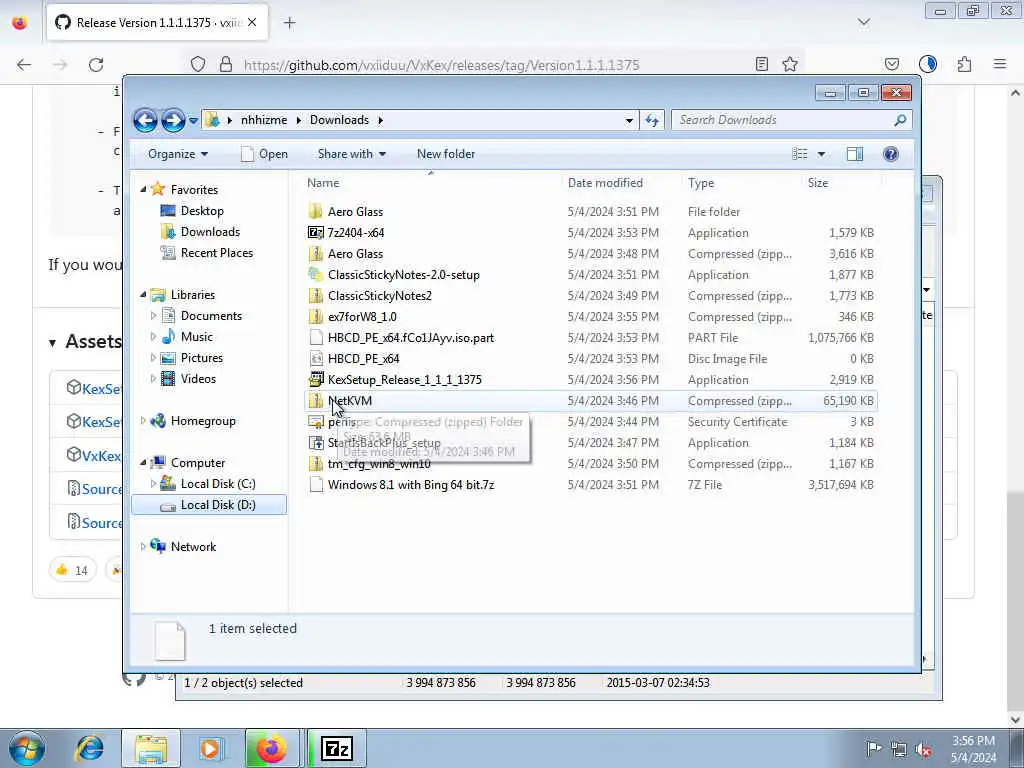Open a new Firefox tab
This screenshot has width=1024, height=768.
pos(289,23)
